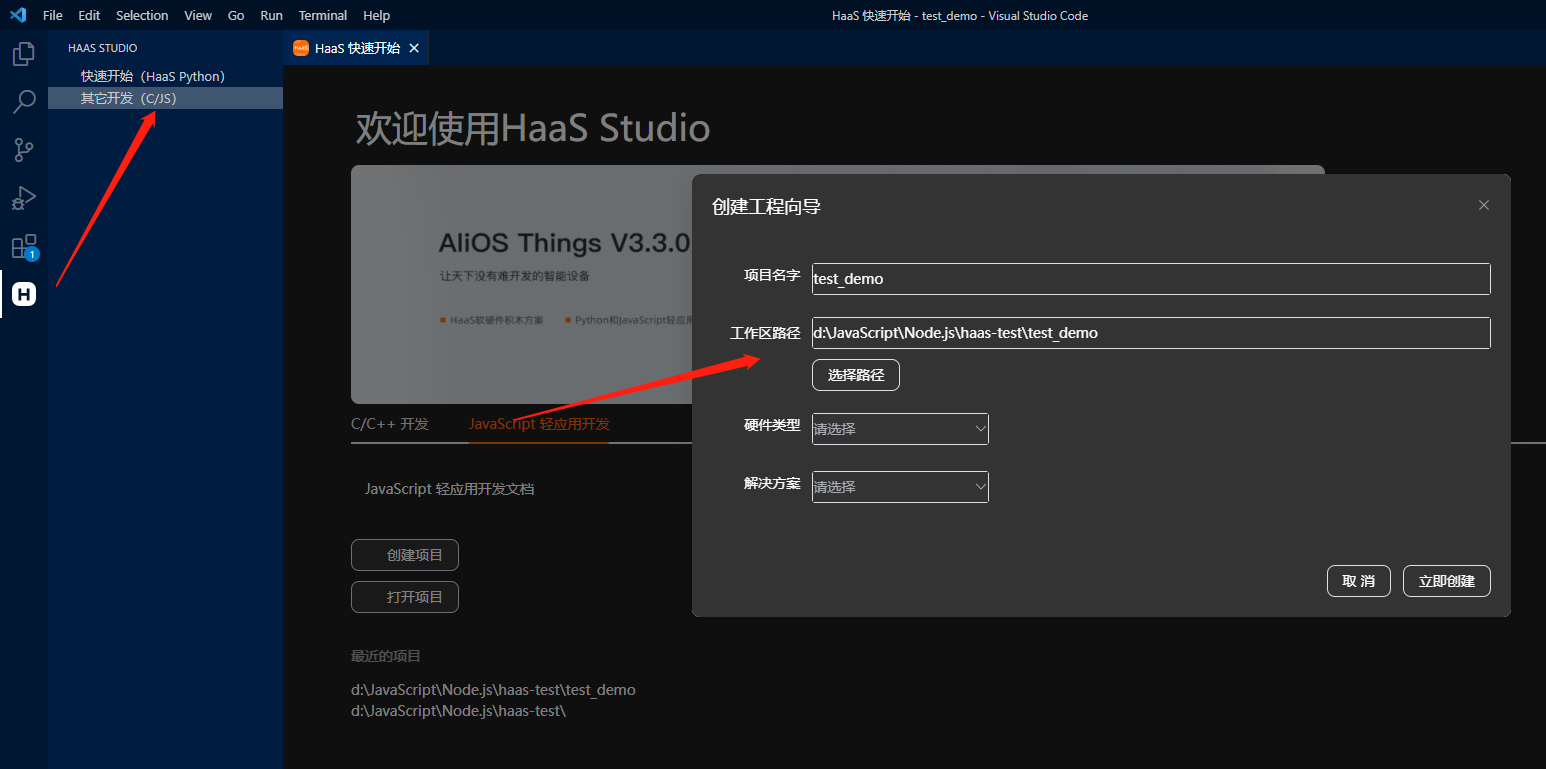
Task: Click the 选择路径 button
Action: (856, 375)
